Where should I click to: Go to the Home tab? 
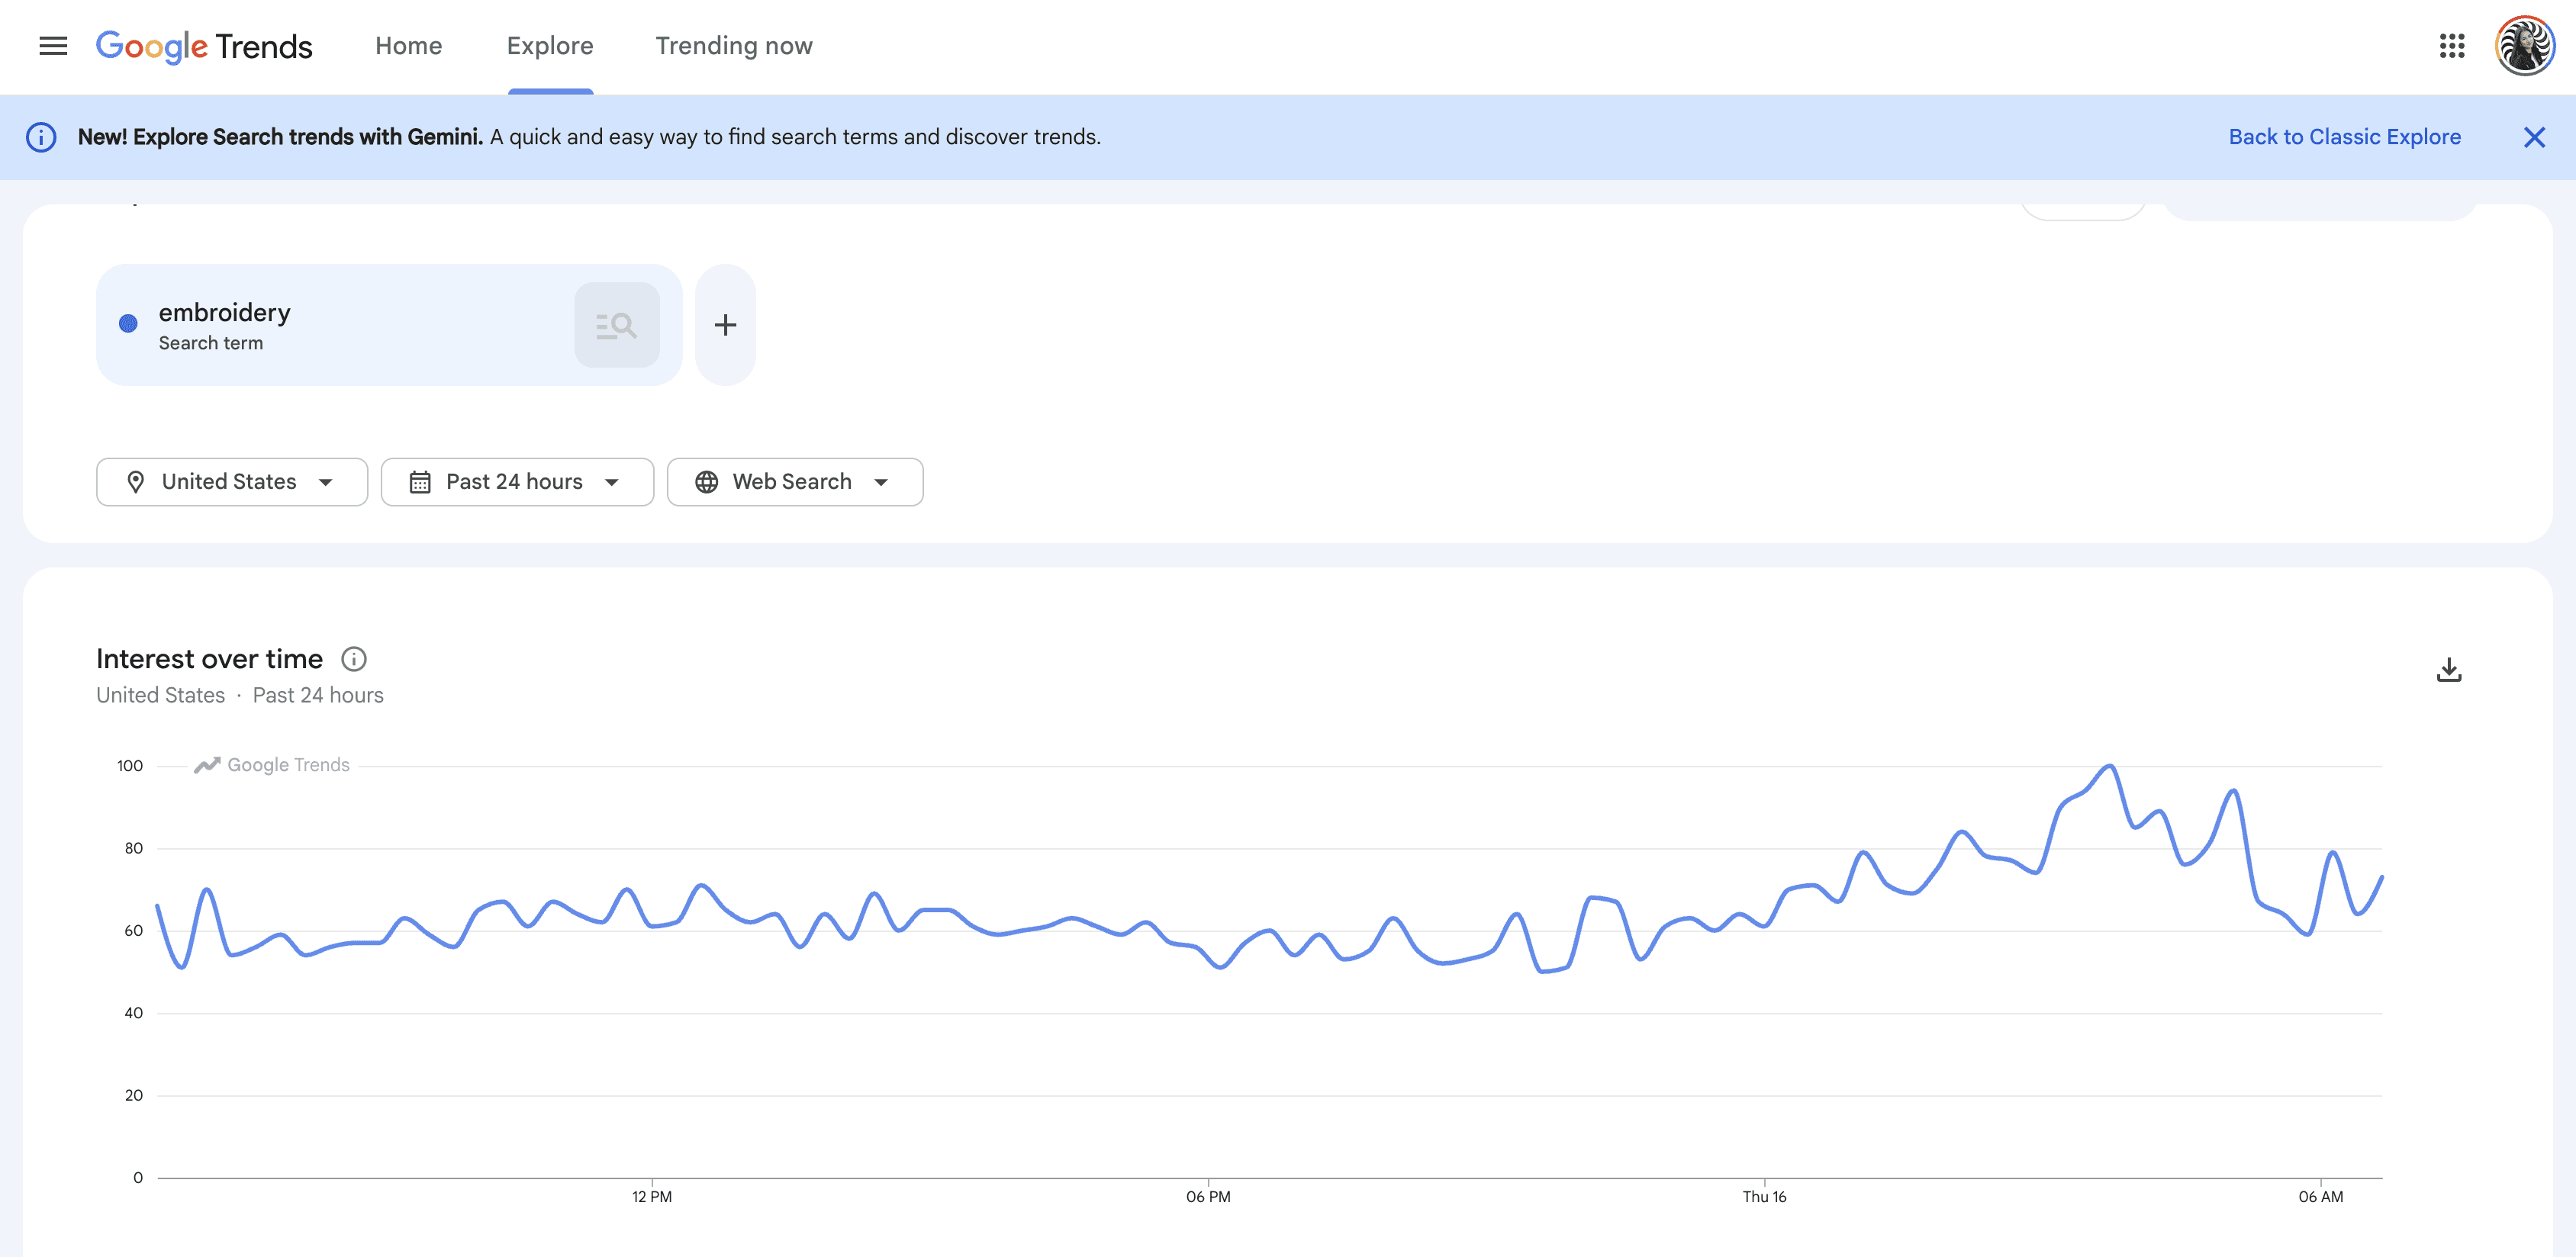tap(408, 46)
